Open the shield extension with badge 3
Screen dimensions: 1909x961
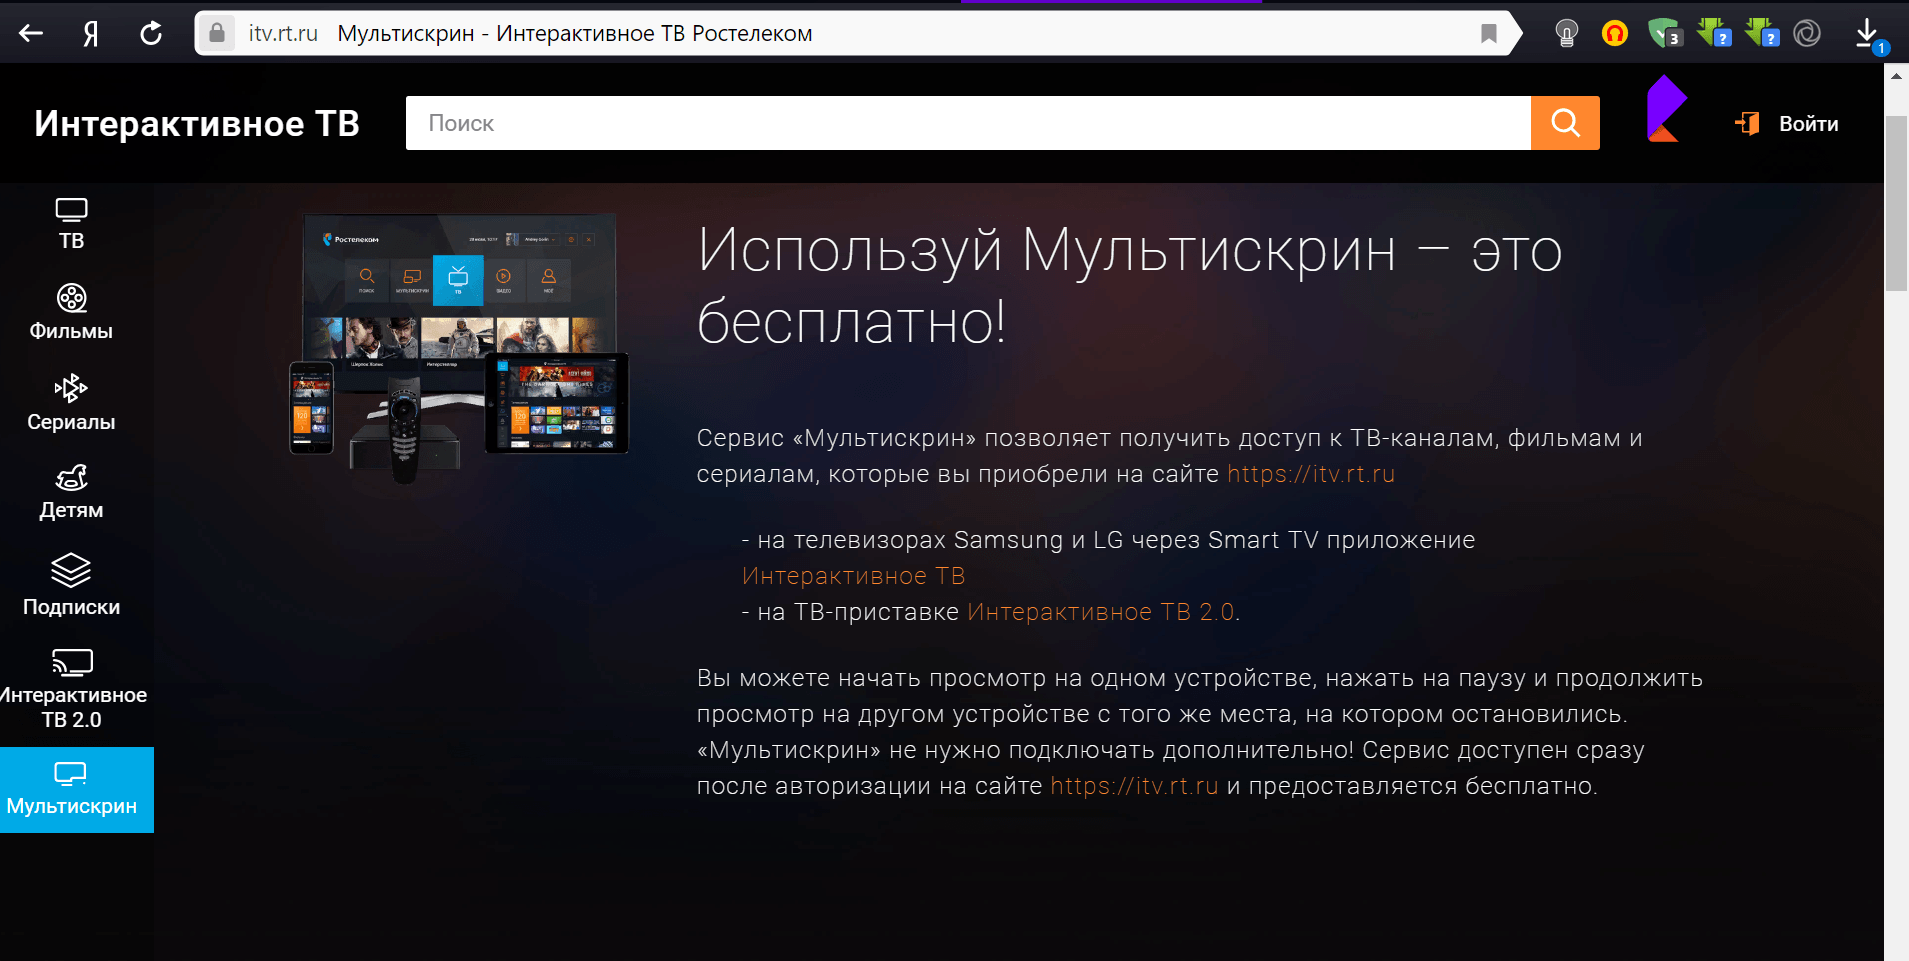[x=1665, y=33]
